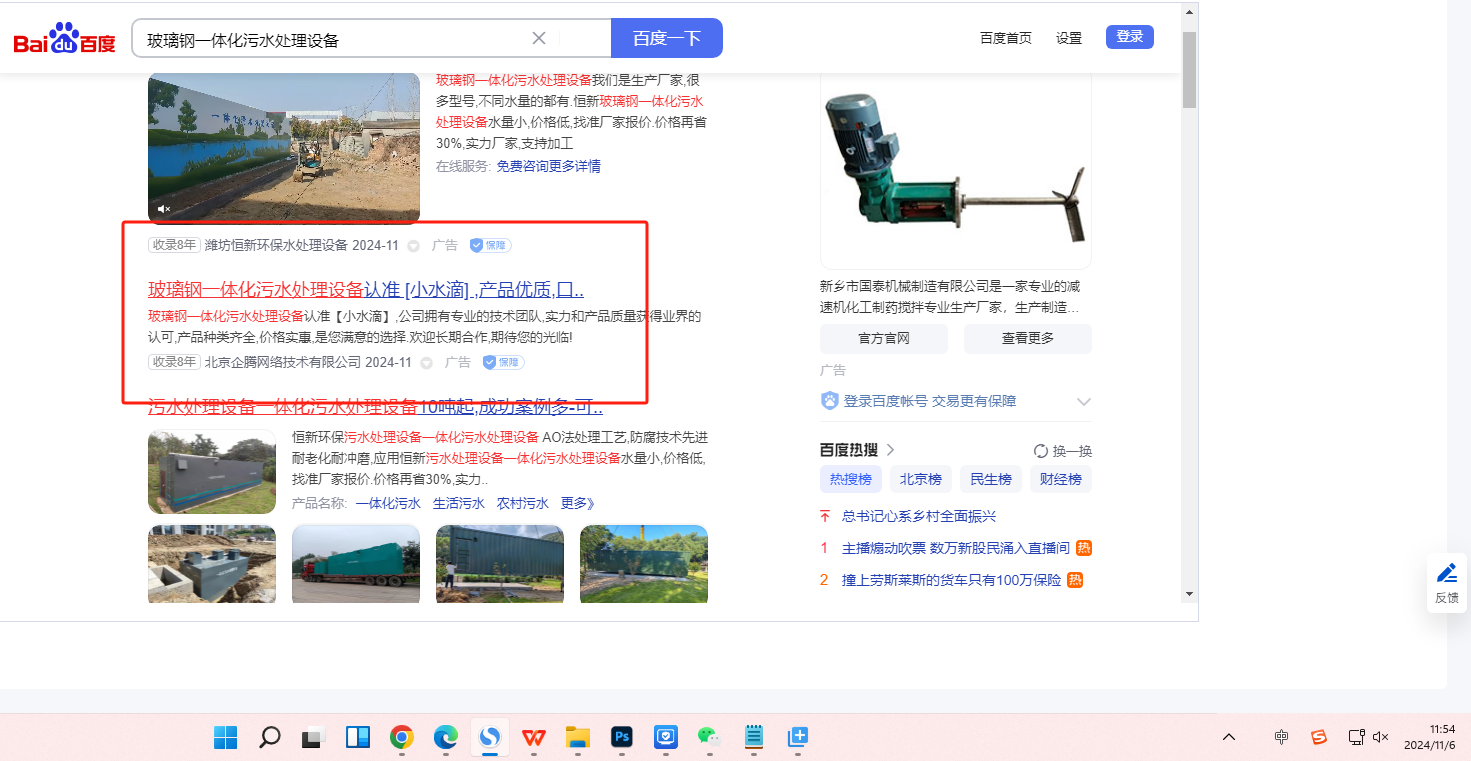Screen dimensions: 1471x761
Task: Click the 换一换 refresh icon
Action: 1040,451
